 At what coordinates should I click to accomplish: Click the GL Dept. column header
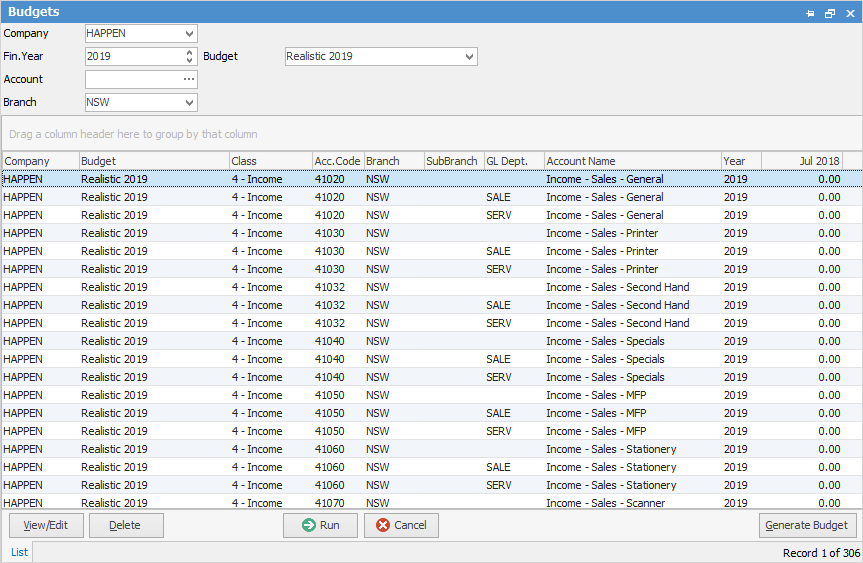point(513,161)
